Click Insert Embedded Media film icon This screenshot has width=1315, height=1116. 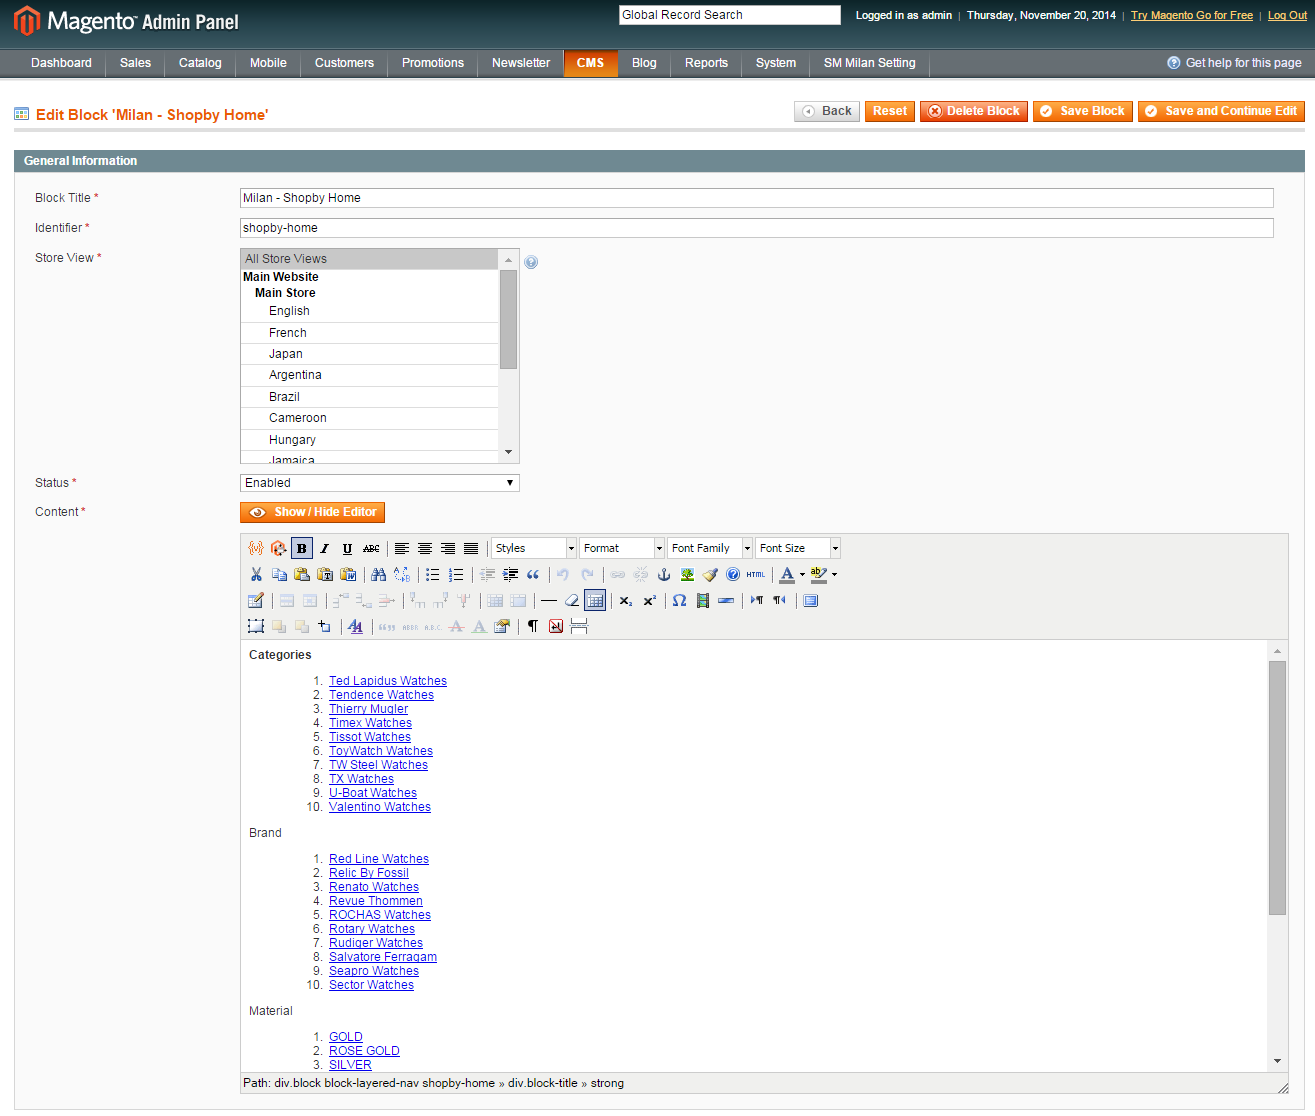(x=703, y=600)
